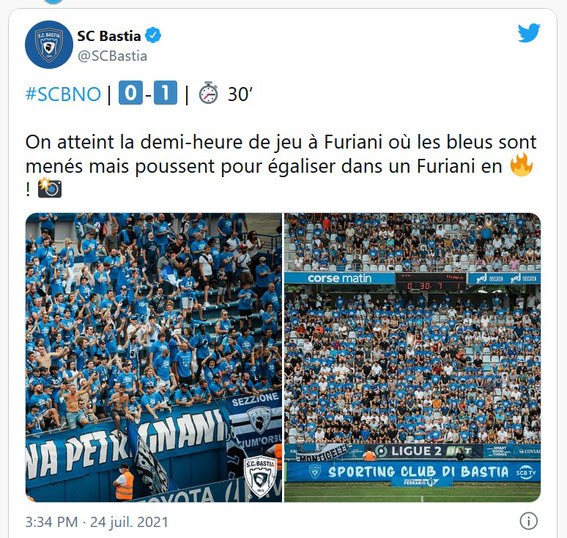Open the #SCBNO hashtag link
This screenshot has width=567, height=538.
[x=63, y=94]
